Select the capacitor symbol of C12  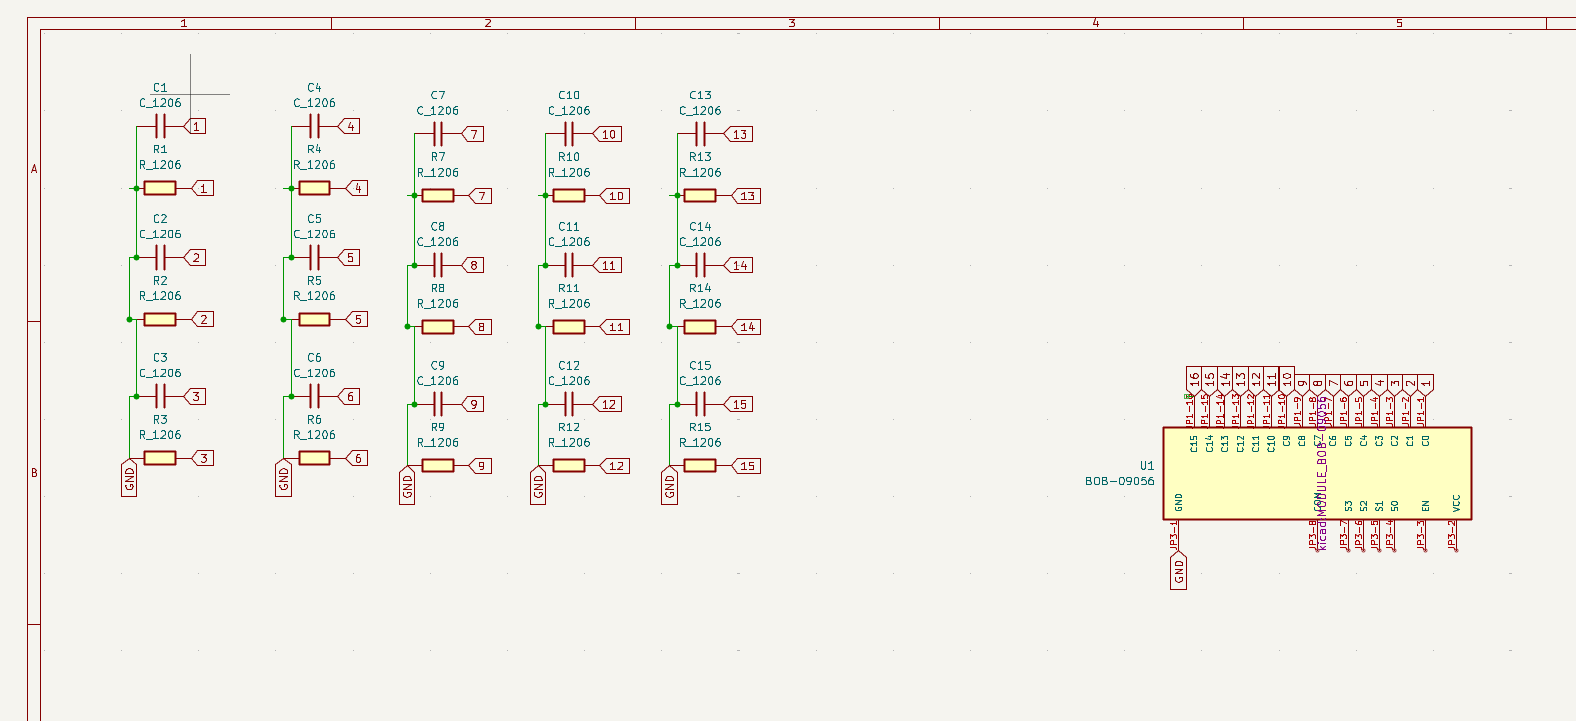pos(569,404)
